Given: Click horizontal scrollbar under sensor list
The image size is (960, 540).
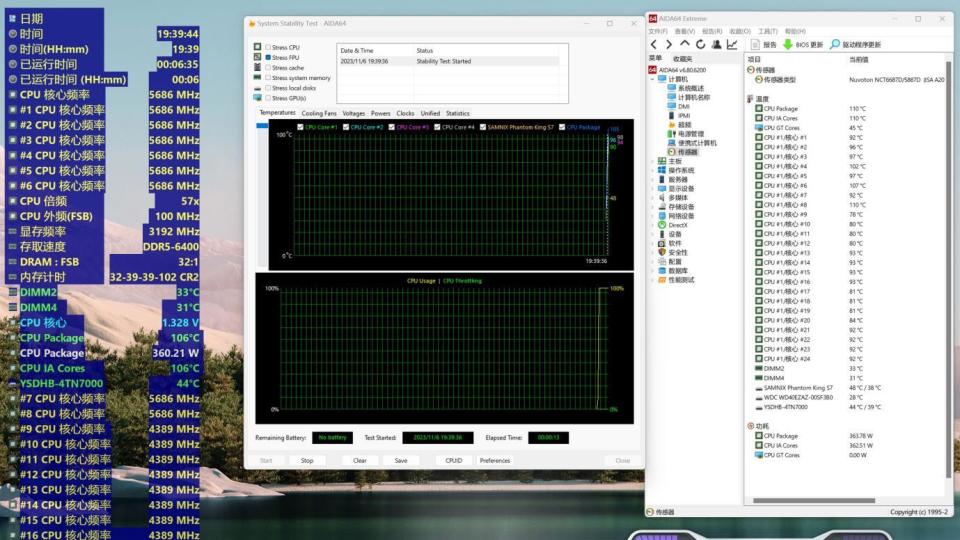Looking at the screenshot, I should [814, 500].
